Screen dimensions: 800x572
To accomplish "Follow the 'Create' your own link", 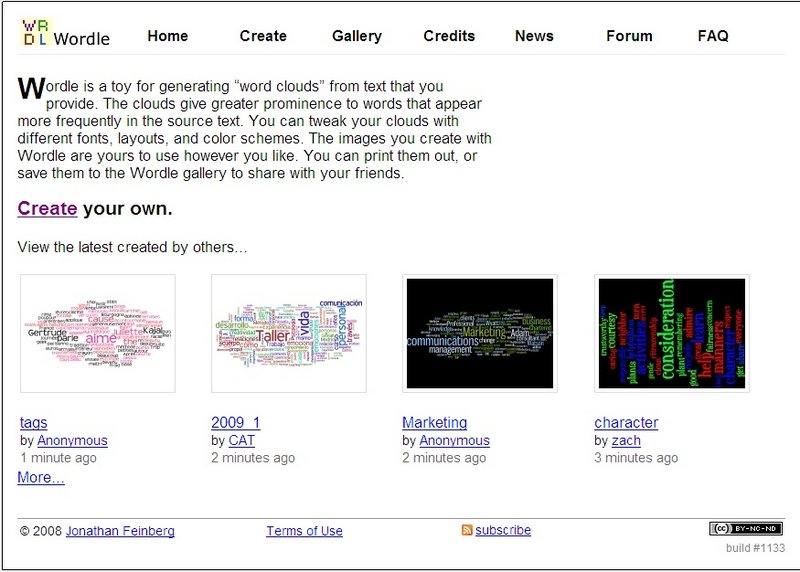I will (47, 209).
